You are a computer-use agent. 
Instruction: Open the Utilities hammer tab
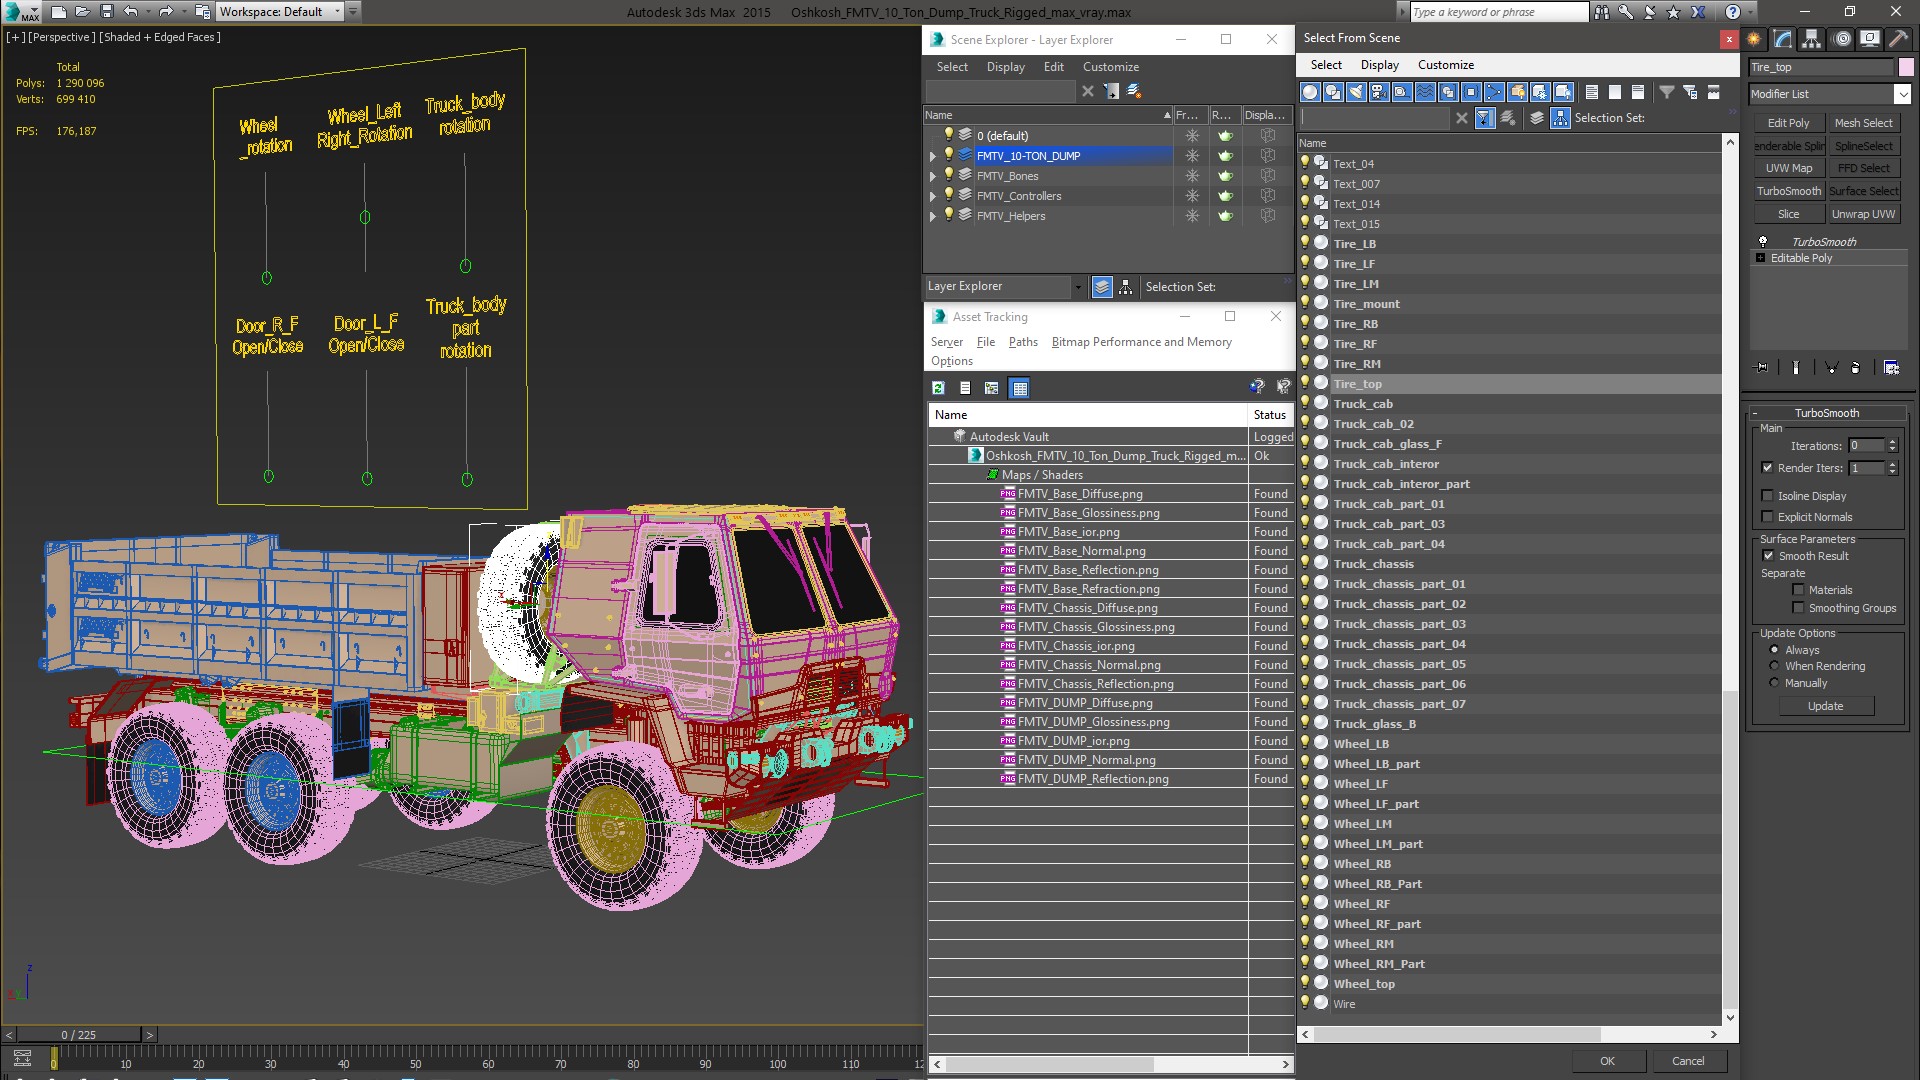click(1897, 39)
